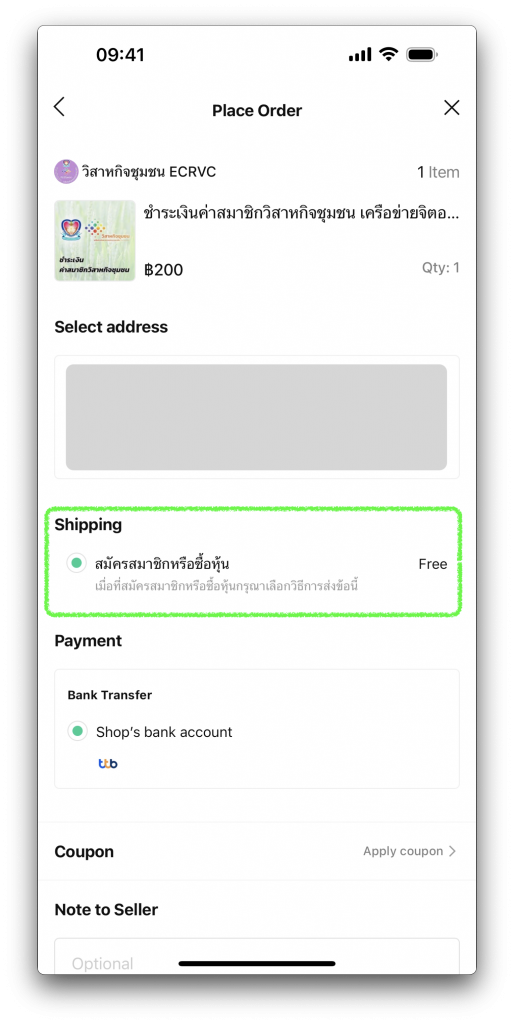Tap the ECRVC shop avatar icon
514x1024 pixels.
tap(66, 172)
